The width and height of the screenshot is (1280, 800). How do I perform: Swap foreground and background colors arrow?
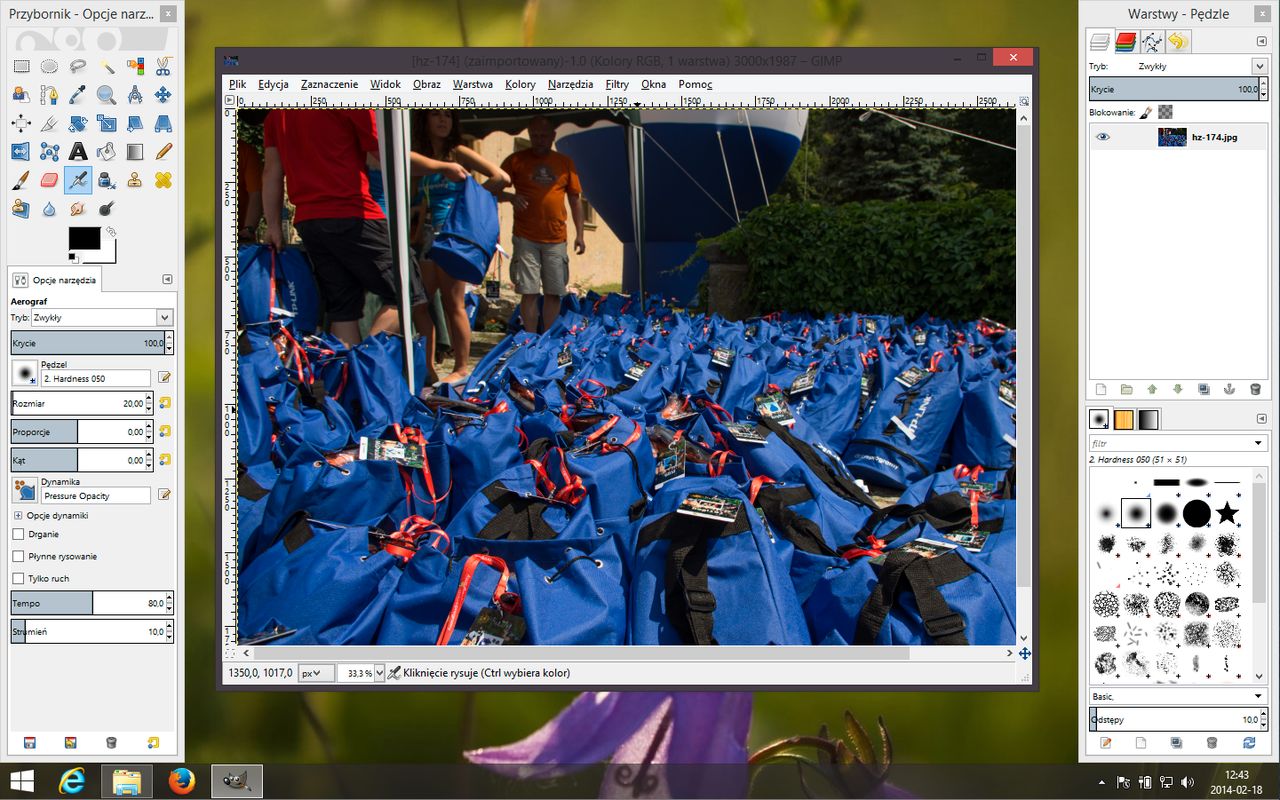point(111,232)
